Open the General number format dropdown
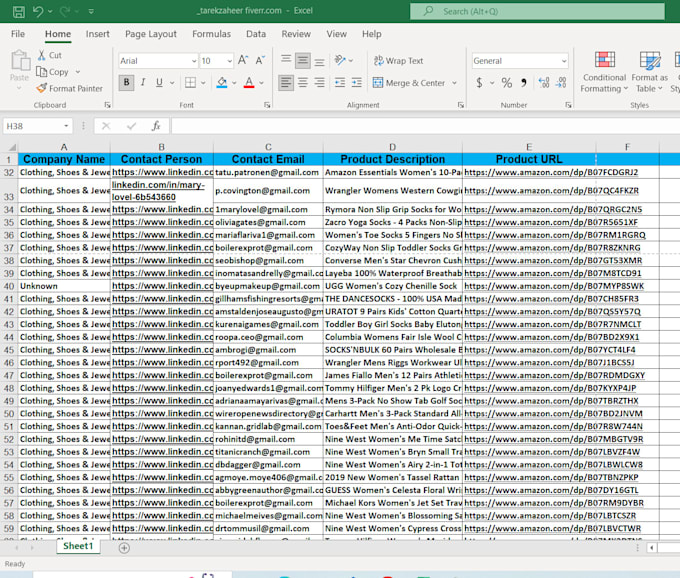 563,61
